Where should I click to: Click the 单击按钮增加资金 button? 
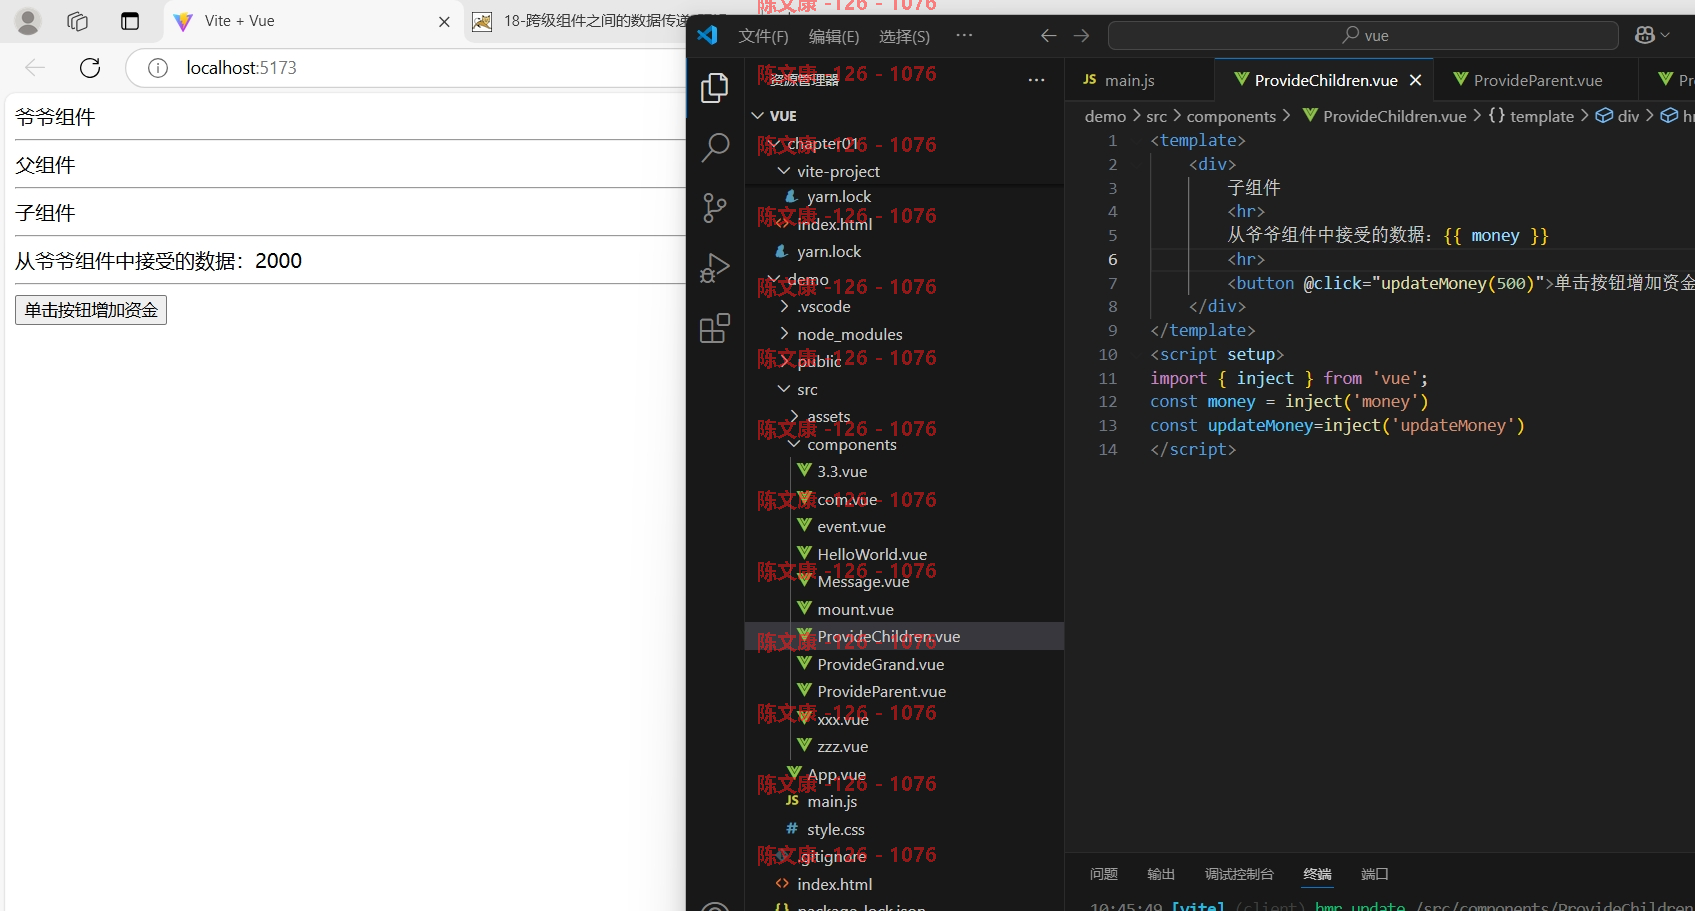(91, 310)
